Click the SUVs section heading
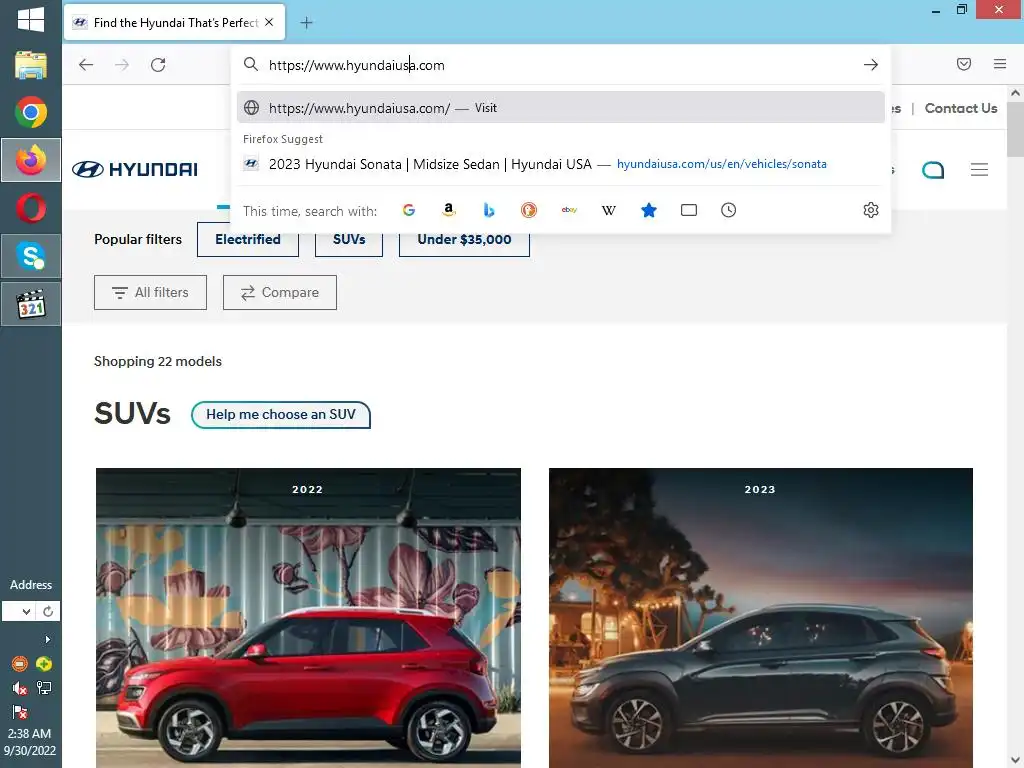Screen dimensions: 1024x768 pyautogui.click(x=133, y=413)
